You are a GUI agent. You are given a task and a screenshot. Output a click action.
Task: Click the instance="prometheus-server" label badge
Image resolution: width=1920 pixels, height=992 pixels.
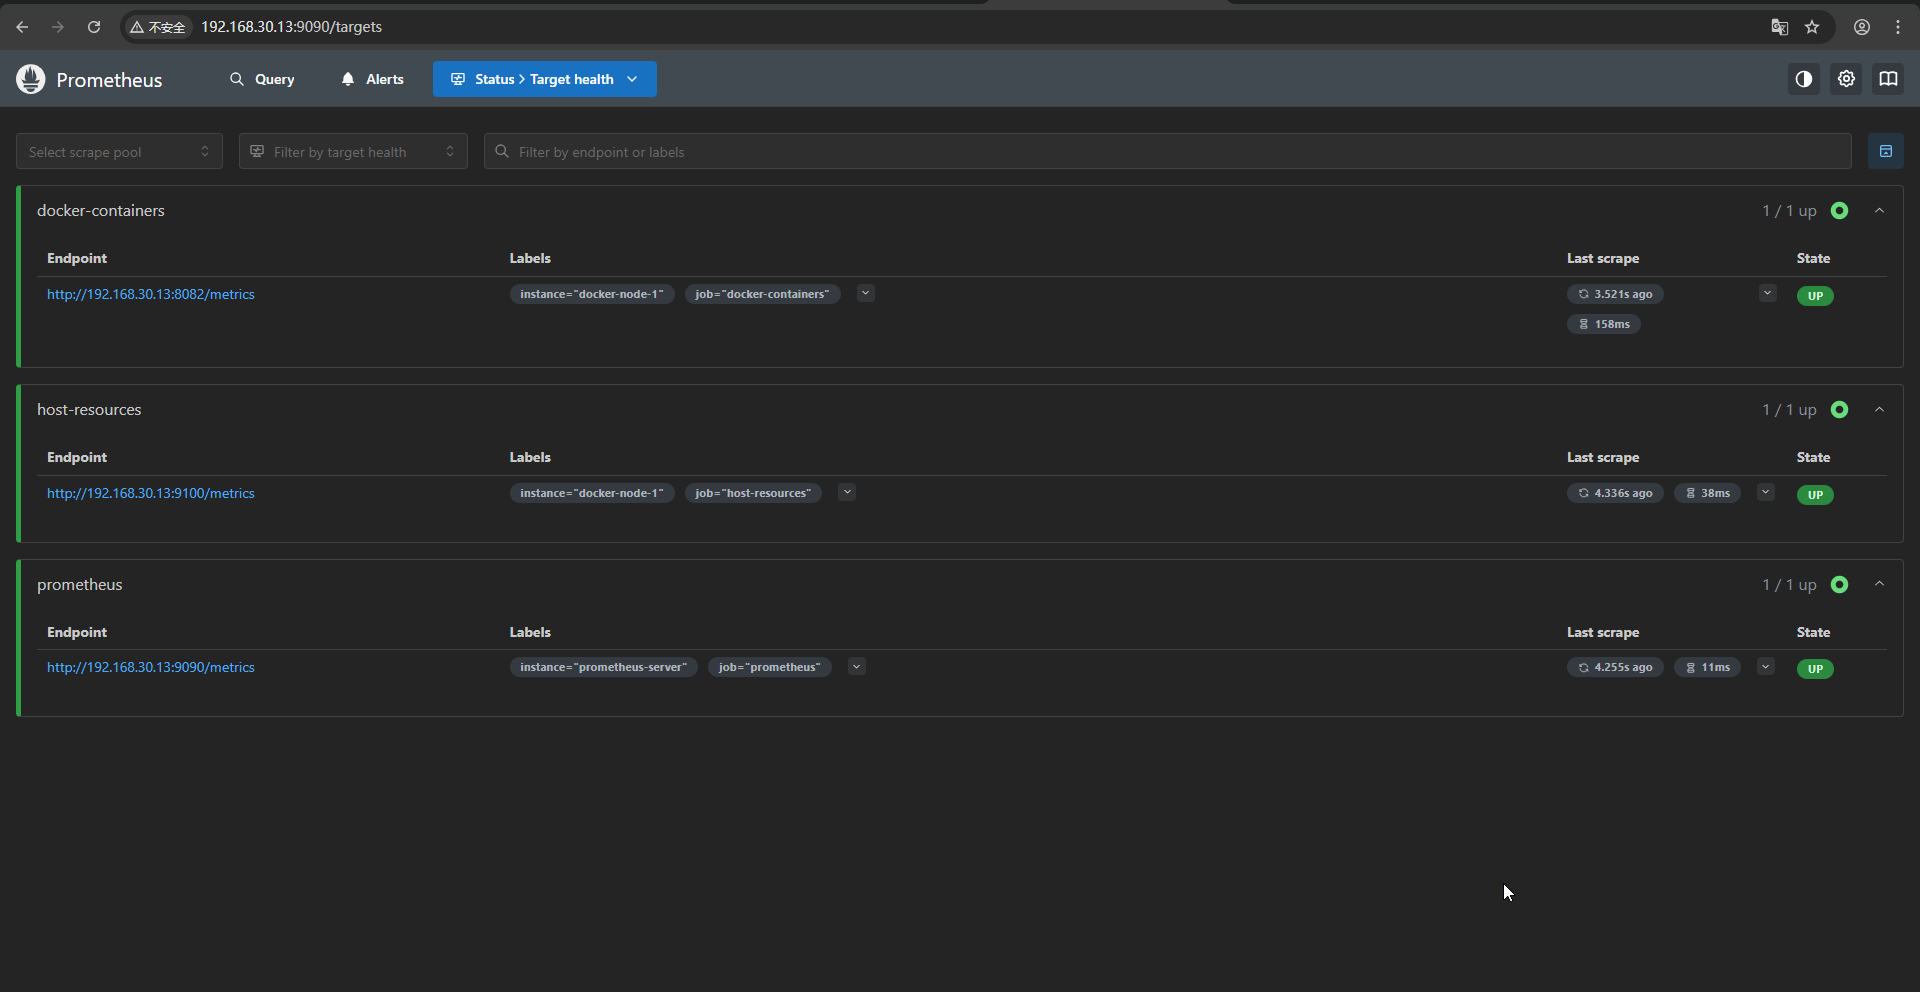[x=604, y=667]
